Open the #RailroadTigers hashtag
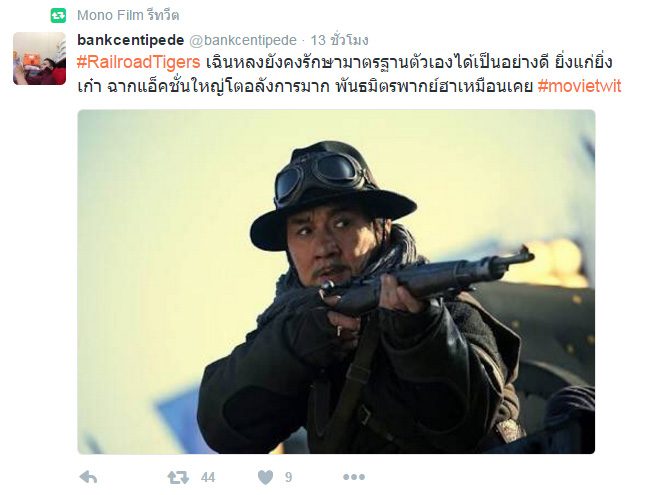 coord(138,62)
